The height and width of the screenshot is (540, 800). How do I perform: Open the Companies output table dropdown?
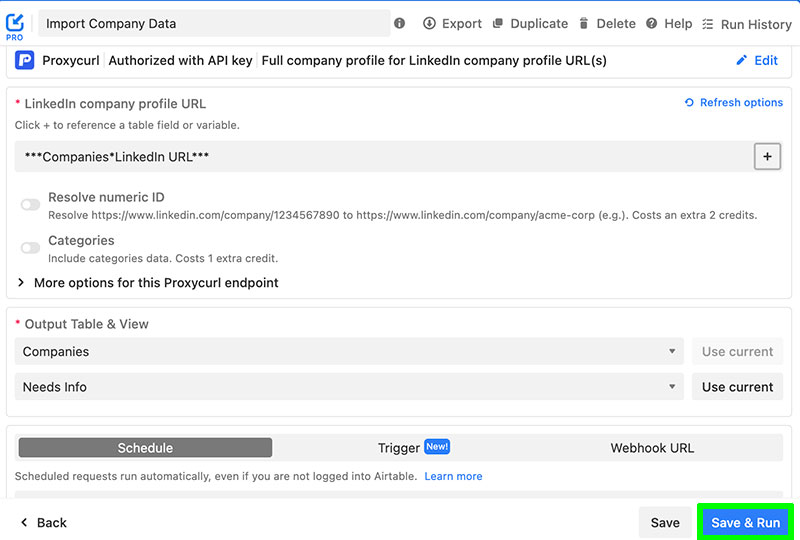click(349, 351)
